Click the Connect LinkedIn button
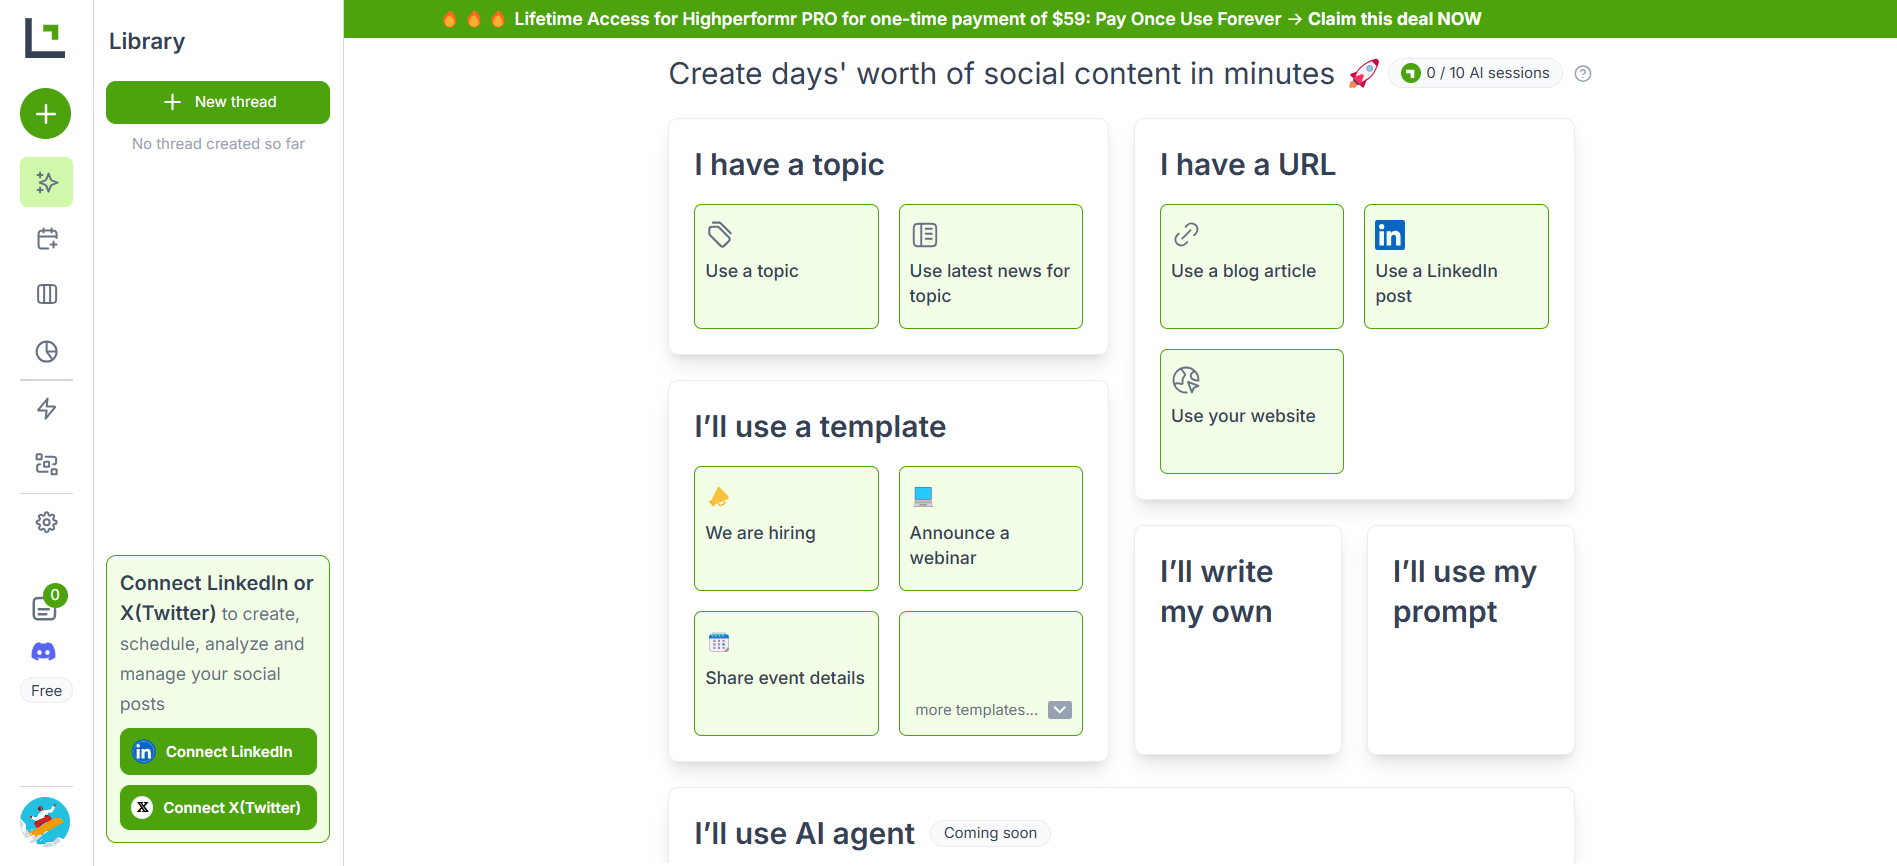The width and height of the screenshot is (1897, 866). pos(218,752)
